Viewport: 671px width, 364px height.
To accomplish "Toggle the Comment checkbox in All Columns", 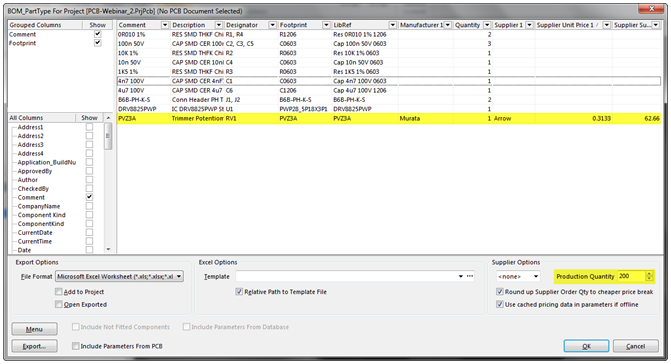I will click(89, 197).
